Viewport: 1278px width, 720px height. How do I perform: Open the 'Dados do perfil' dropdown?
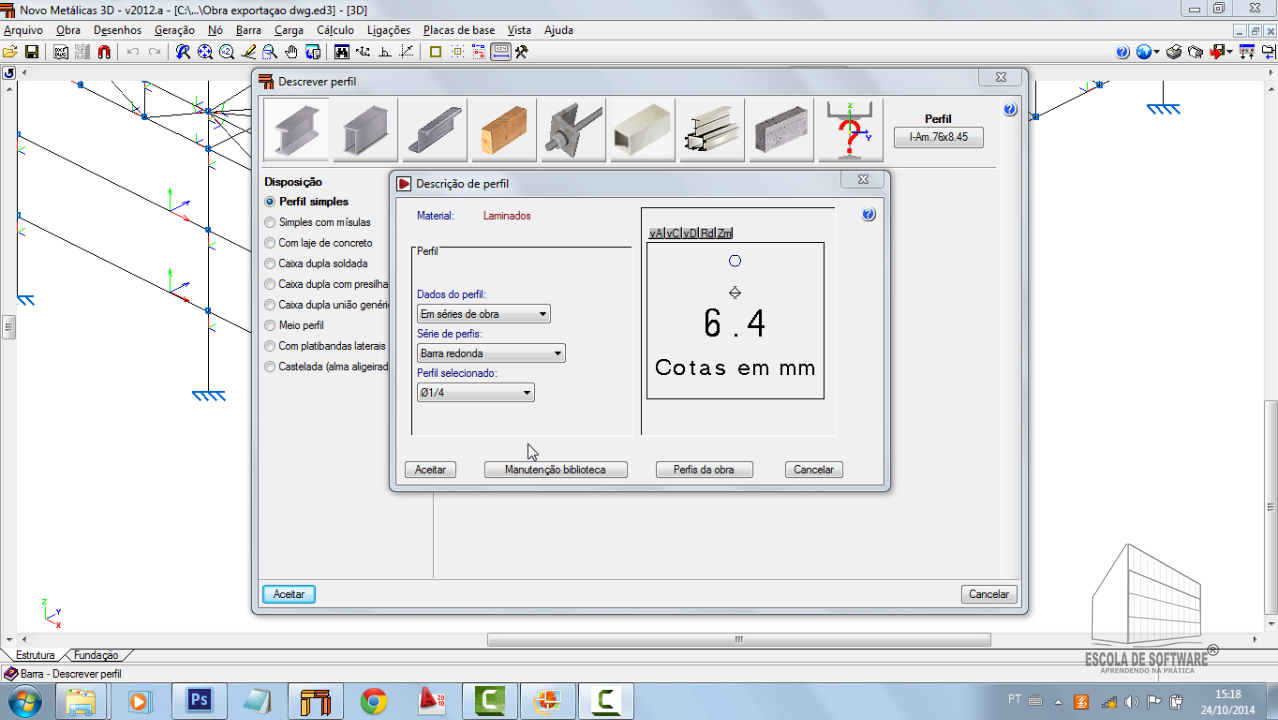[484, 314]
